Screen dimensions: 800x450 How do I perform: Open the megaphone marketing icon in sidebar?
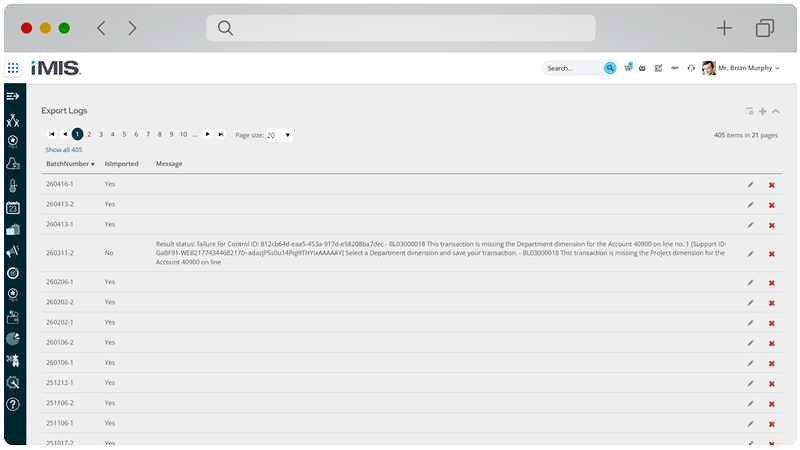[x=13, y=251]
